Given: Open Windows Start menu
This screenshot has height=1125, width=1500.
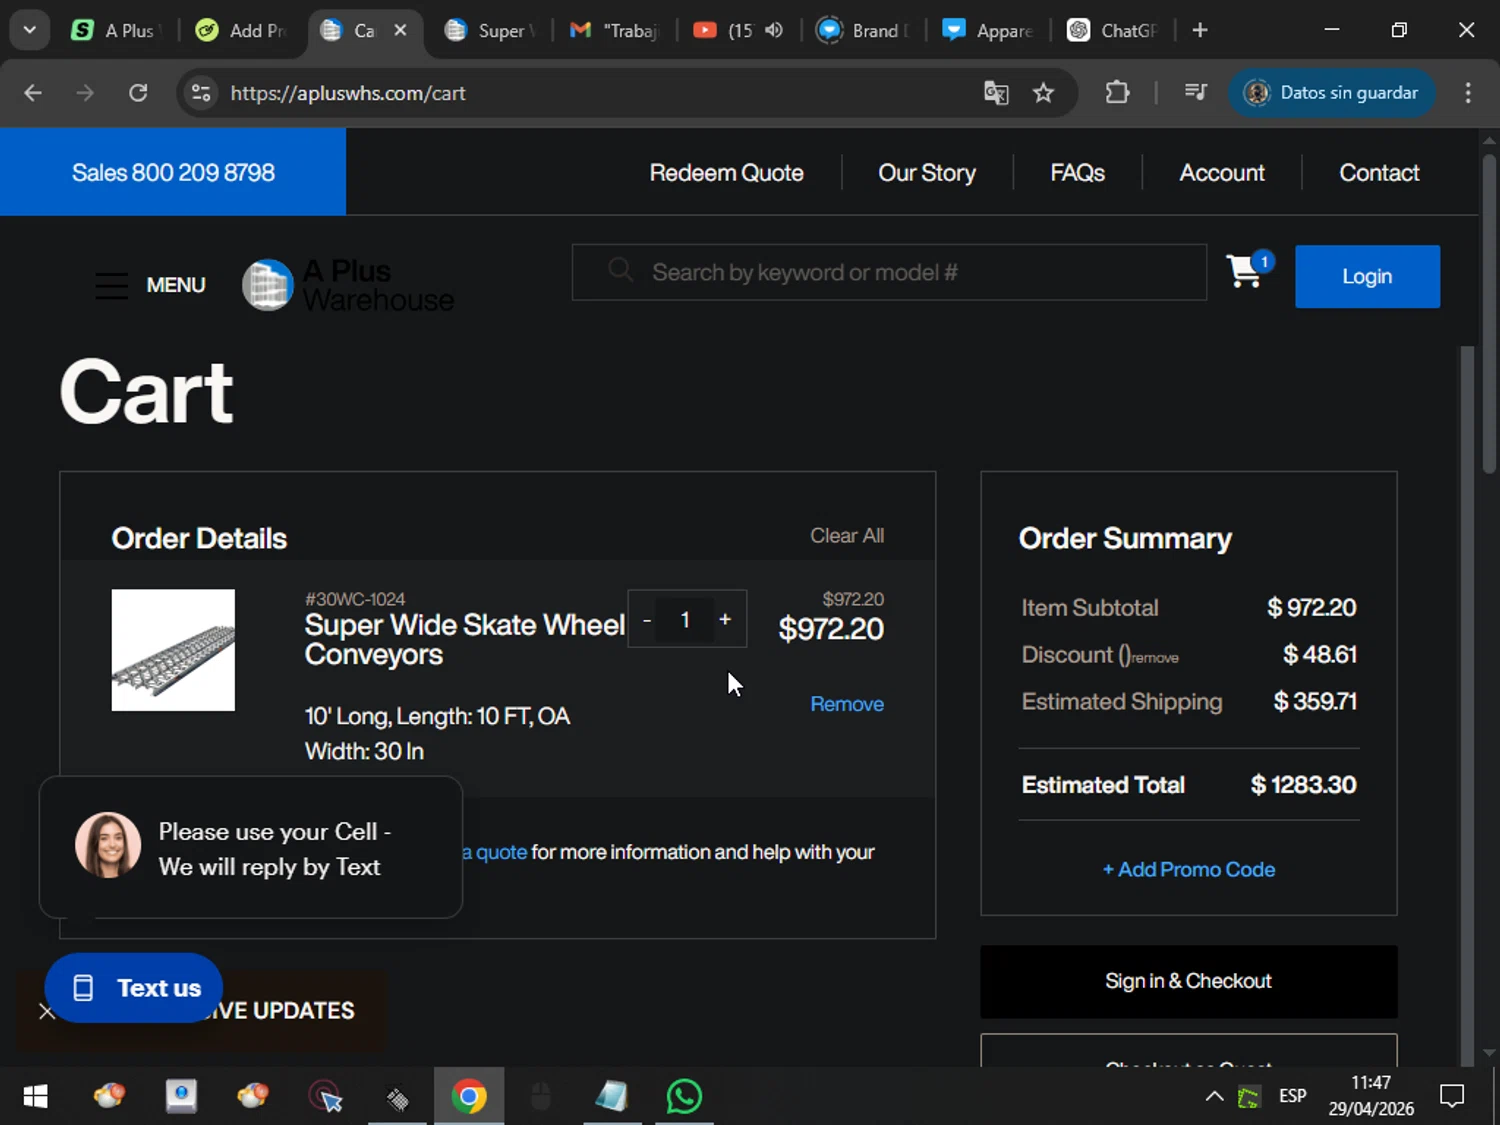Looking at the screenshot, I should click(35, 1097).
